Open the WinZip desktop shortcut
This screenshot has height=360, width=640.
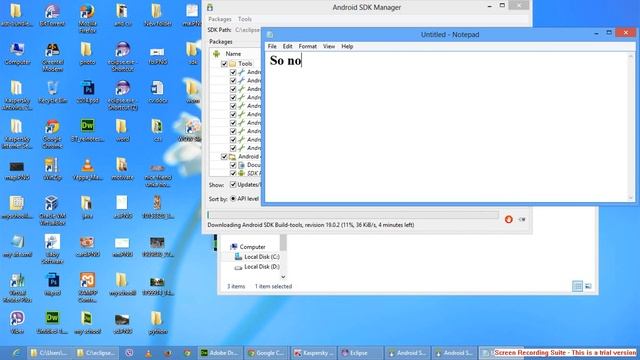click(52, 169)
